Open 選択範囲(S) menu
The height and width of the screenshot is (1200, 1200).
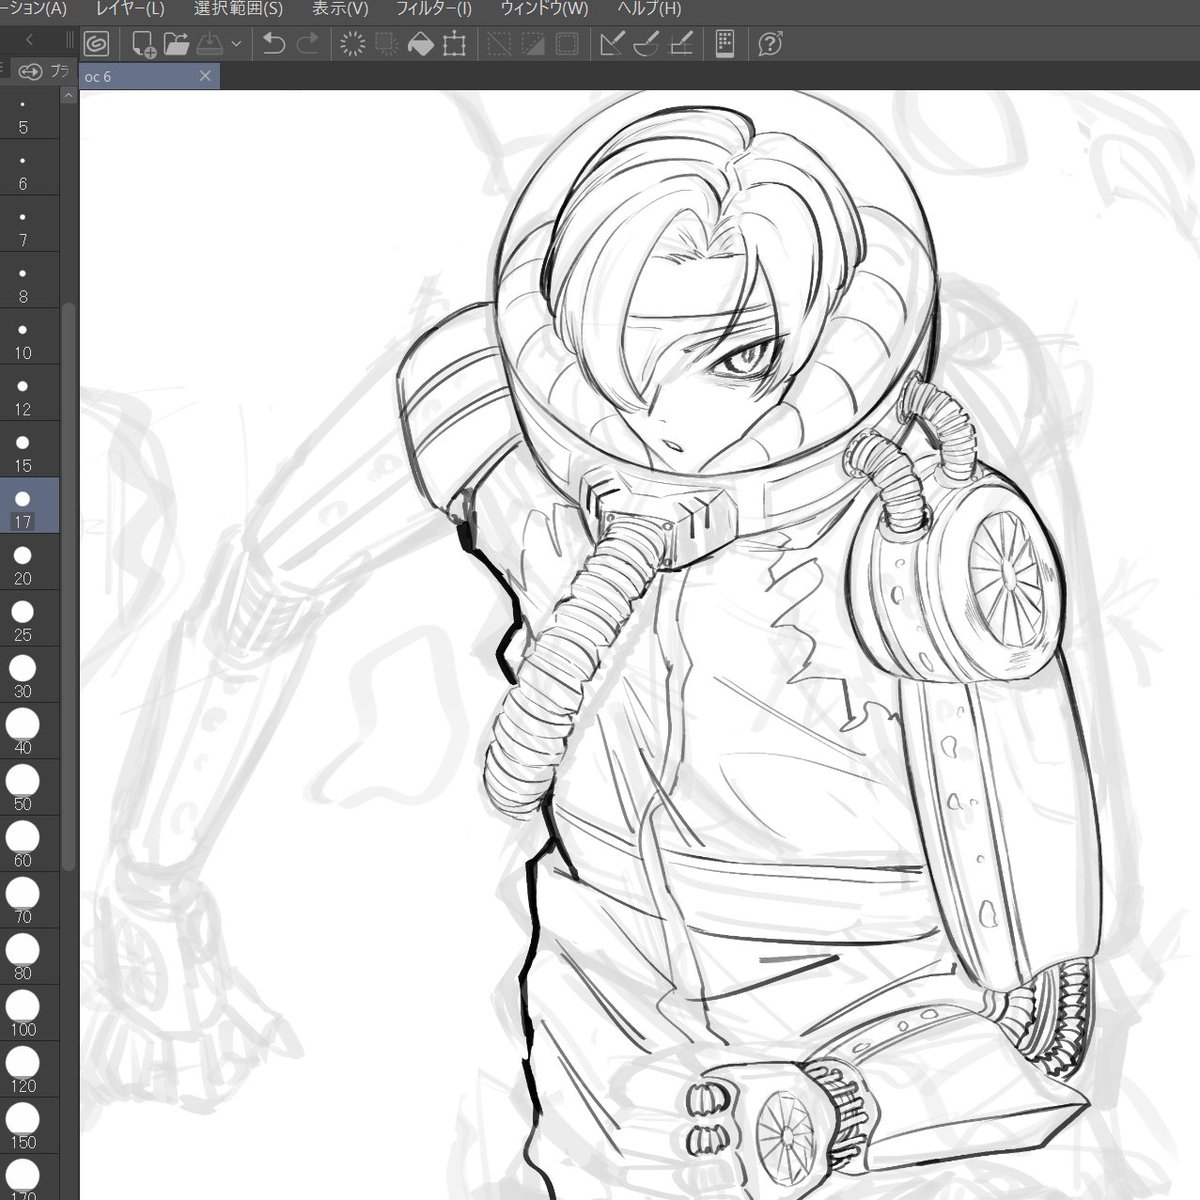tap(238, 9)
